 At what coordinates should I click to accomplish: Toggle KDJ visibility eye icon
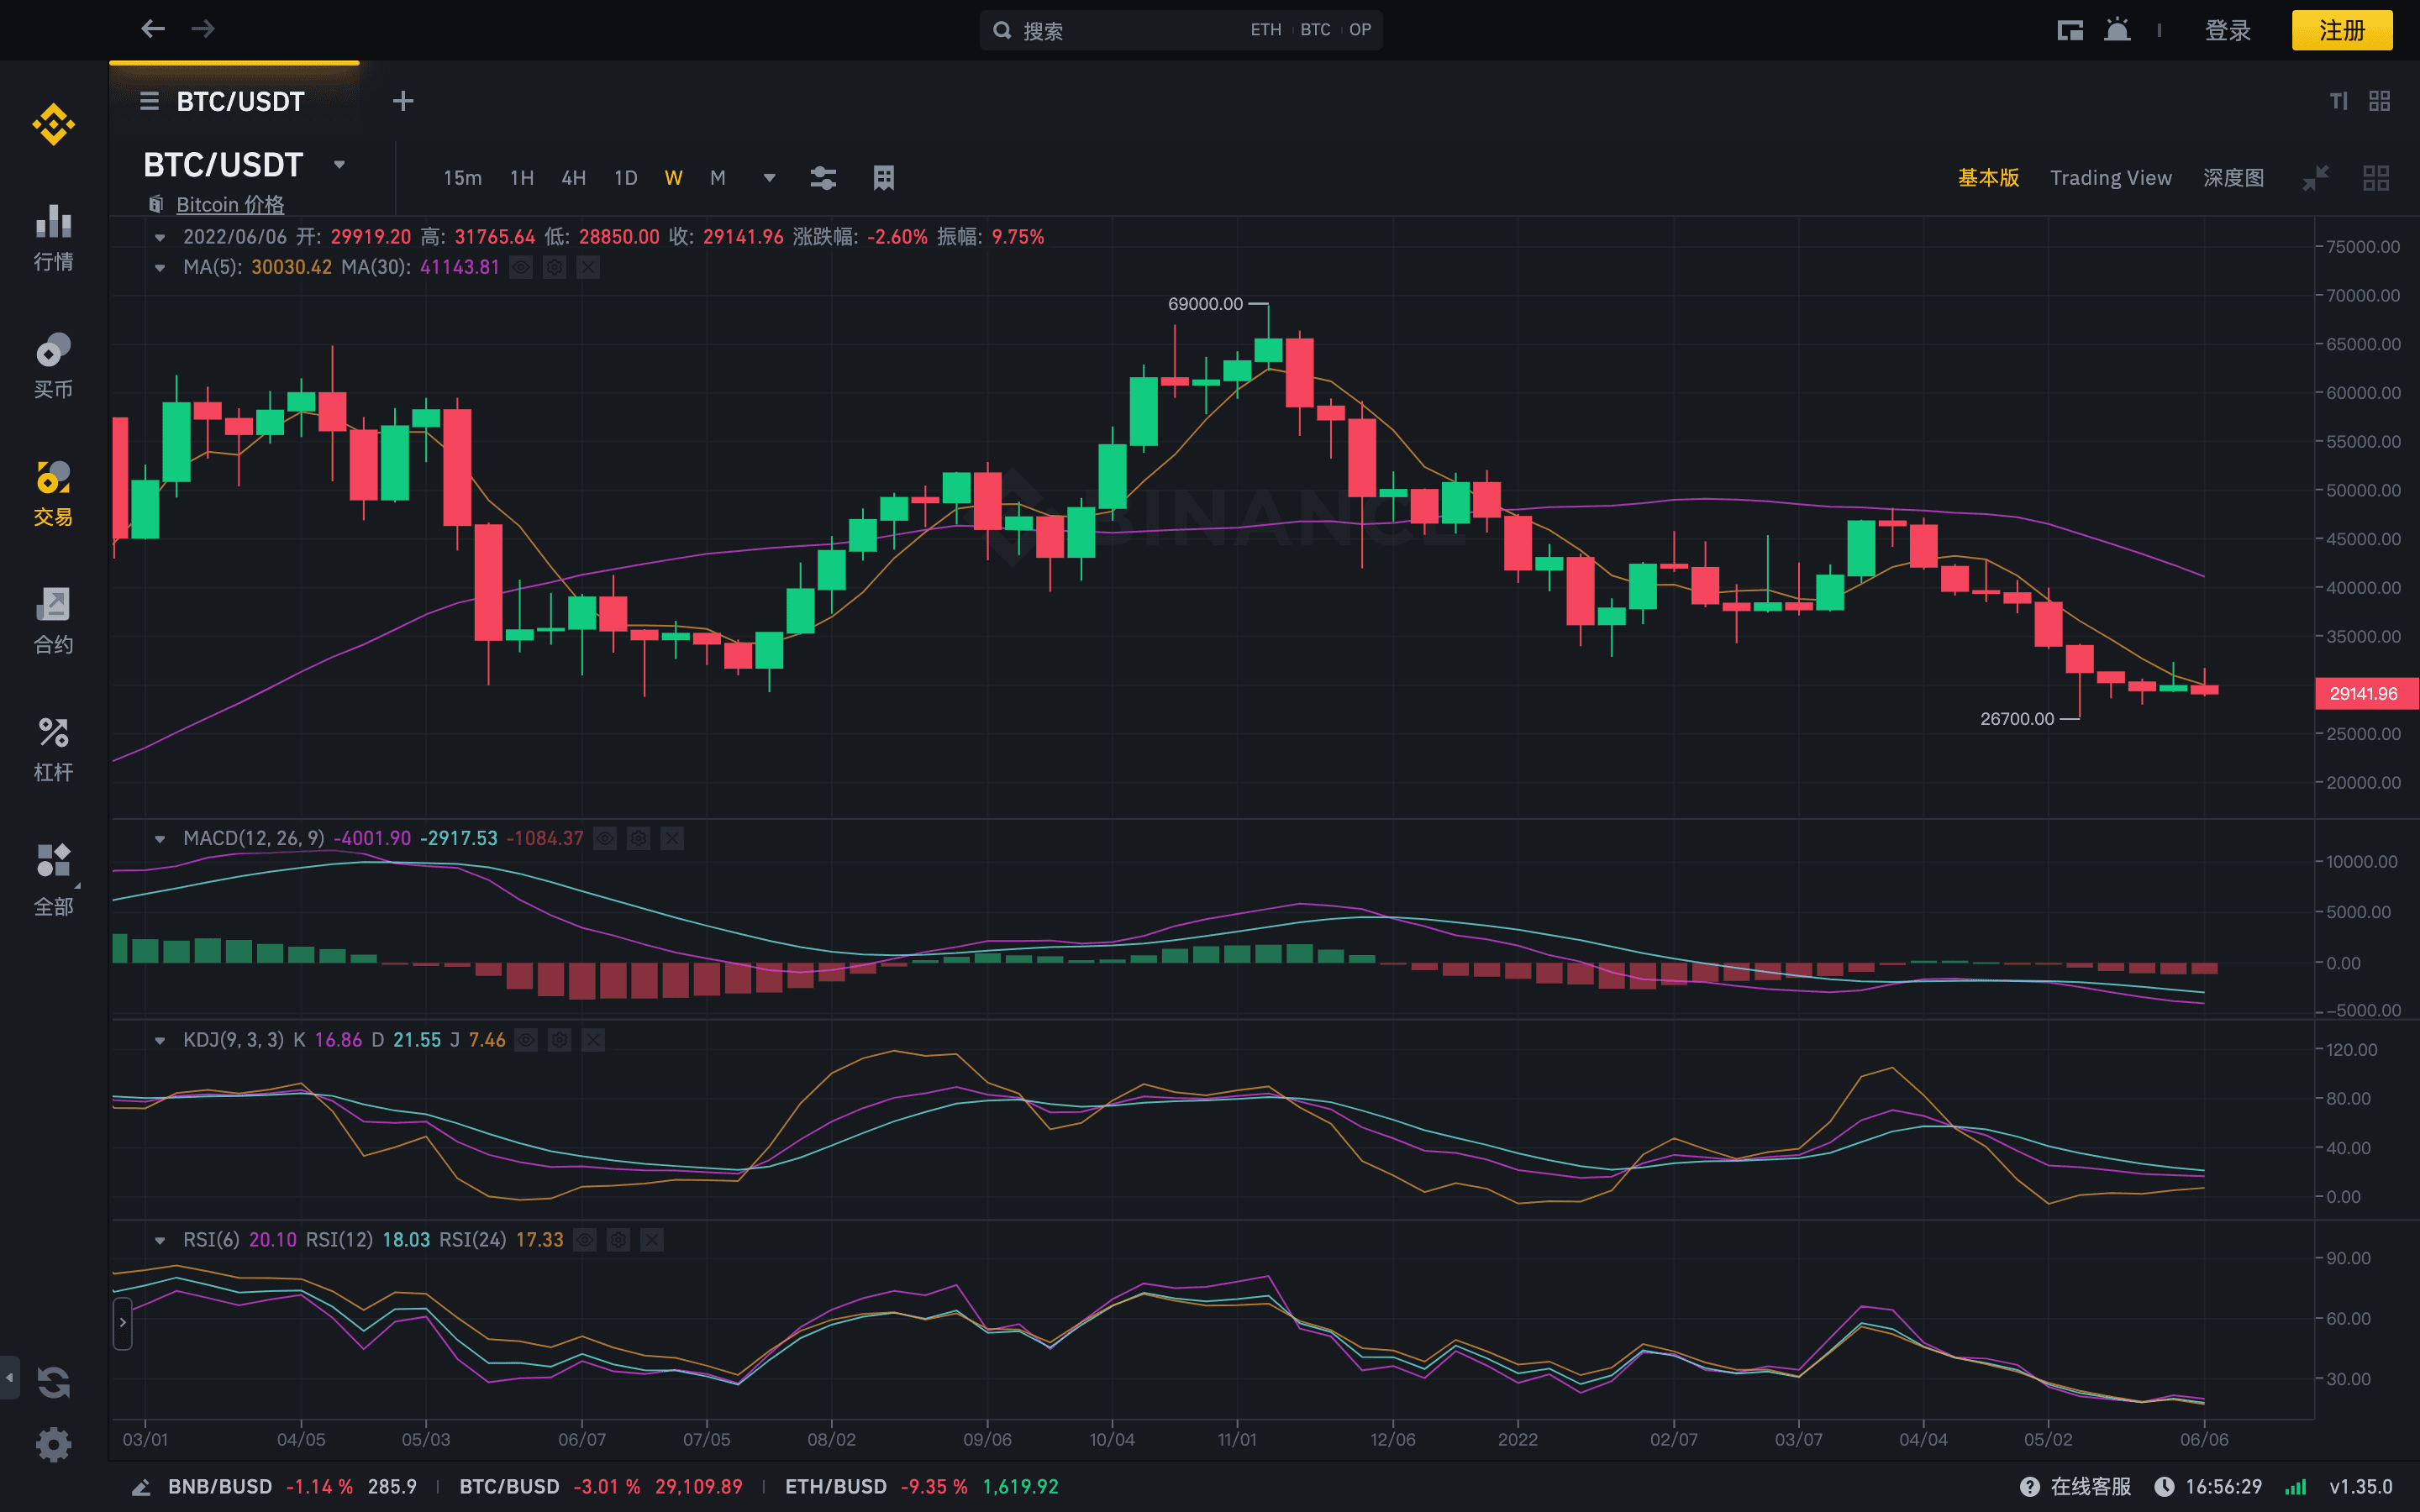tap(526, 1040)
